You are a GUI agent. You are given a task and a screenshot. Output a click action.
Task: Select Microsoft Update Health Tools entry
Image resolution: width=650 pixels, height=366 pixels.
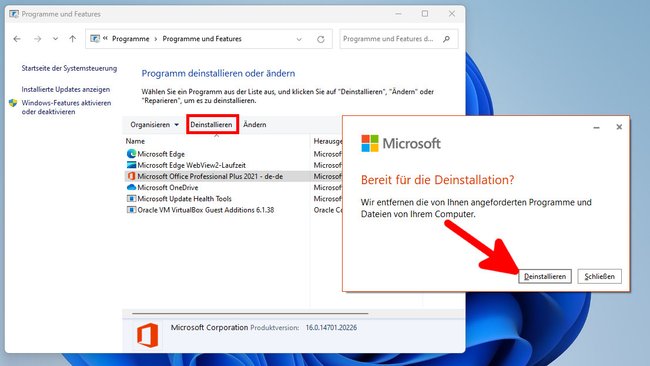184,199
